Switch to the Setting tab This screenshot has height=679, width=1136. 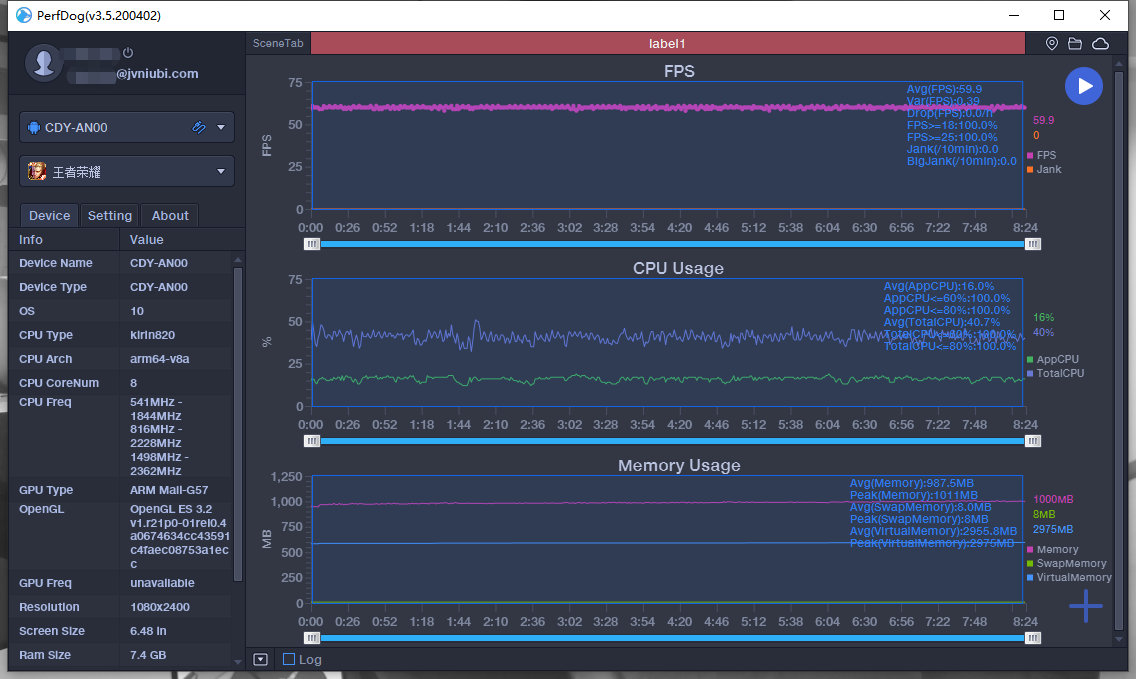coord(109,216)
